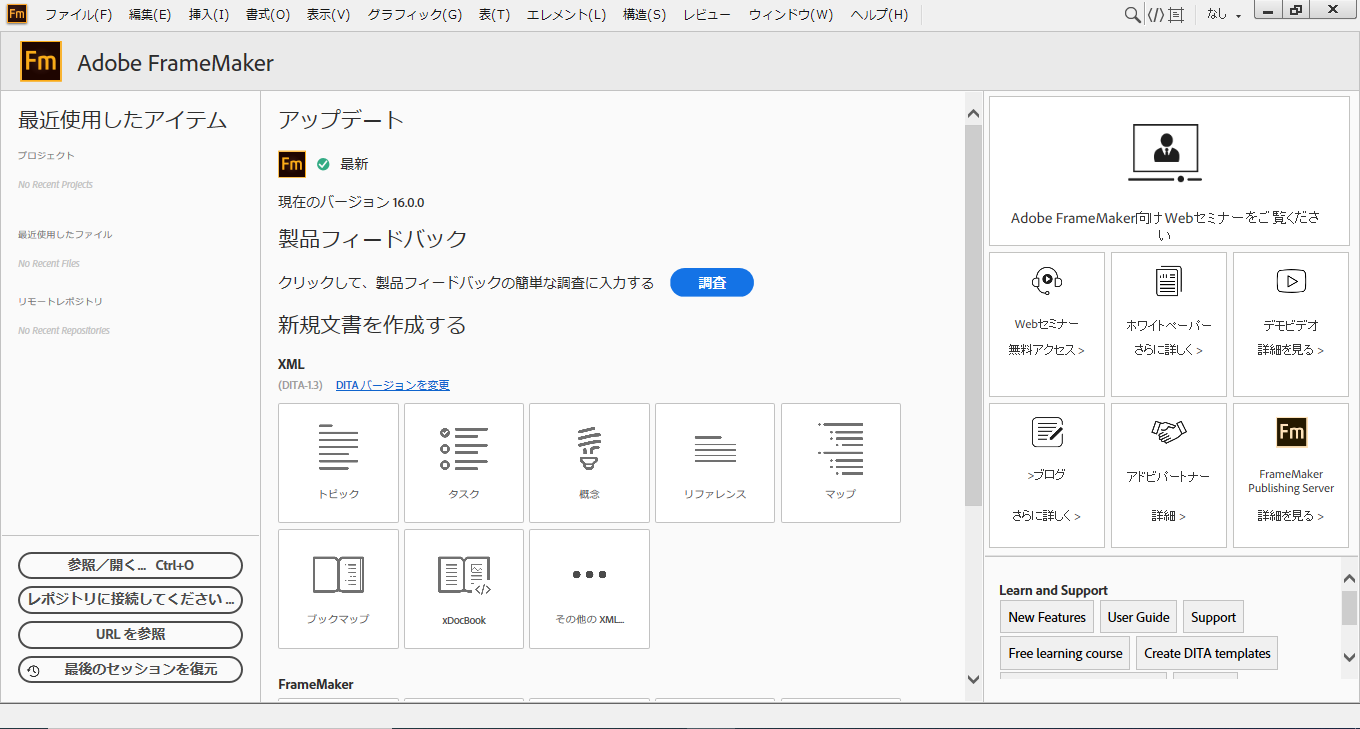Select the xDocBook template icon
Image resolution: width=1360 pixels, height=729 pixels.
[464, 588]
